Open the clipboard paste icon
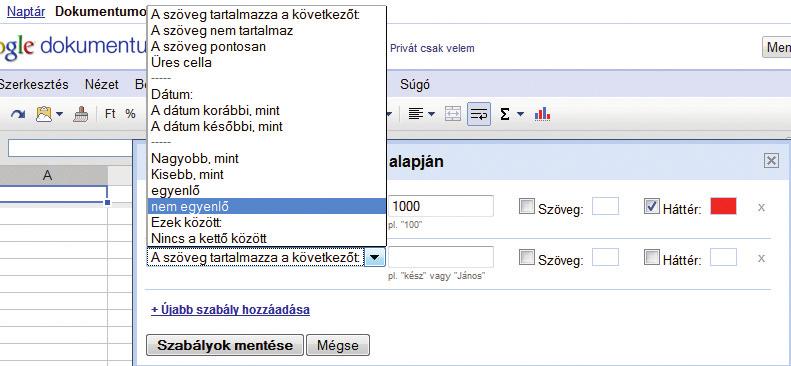The width and height of the screenshot is (791, 366). pos(44,114)
